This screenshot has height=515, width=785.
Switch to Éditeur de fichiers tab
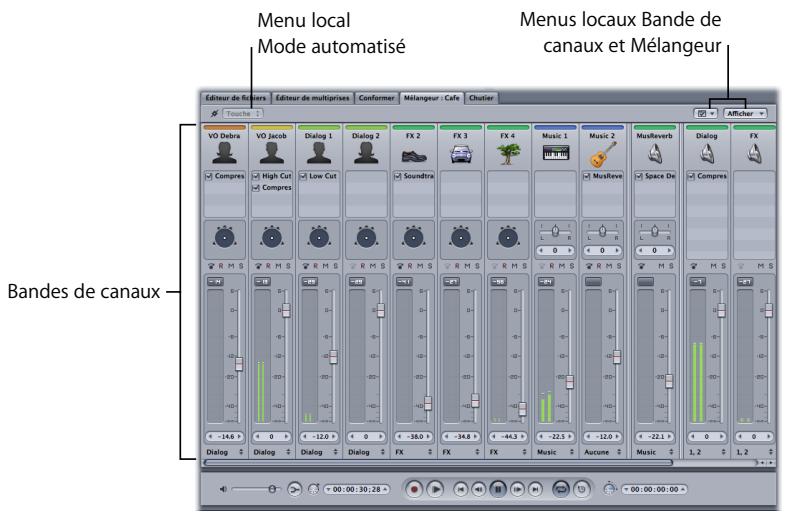tap(235, 98)
